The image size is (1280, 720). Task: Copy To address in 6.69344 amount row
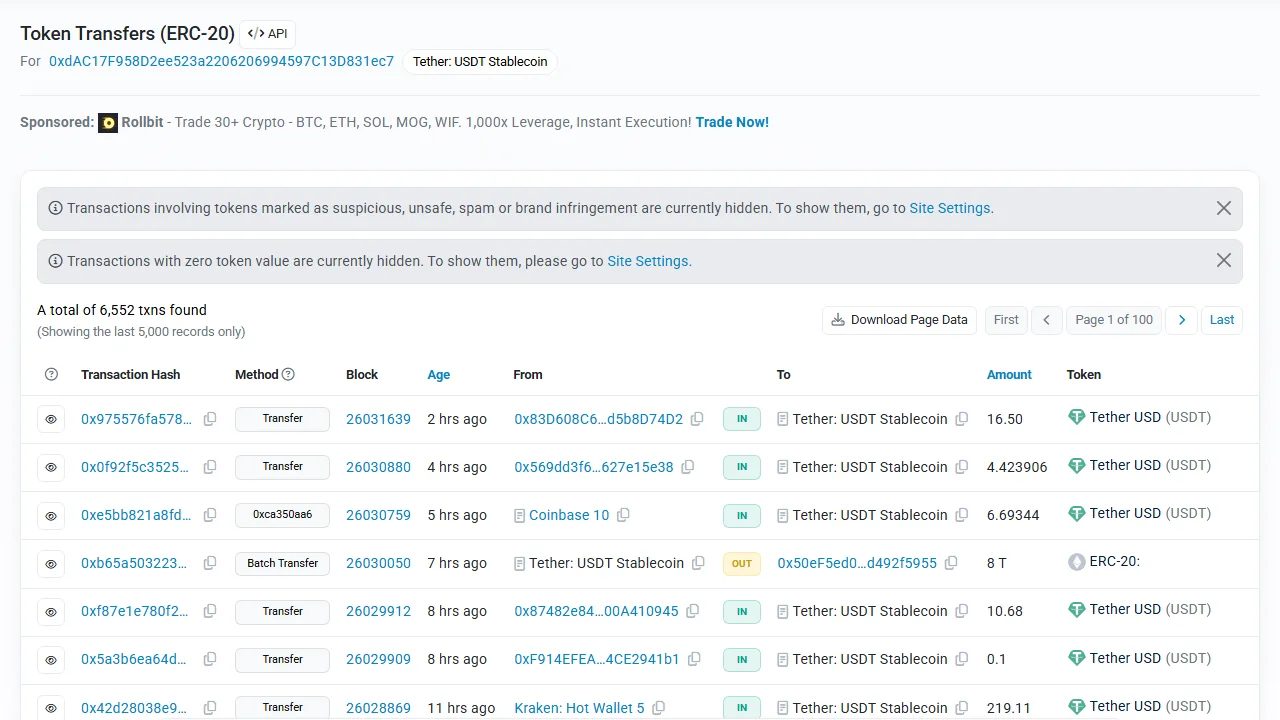tap(962, 515)
